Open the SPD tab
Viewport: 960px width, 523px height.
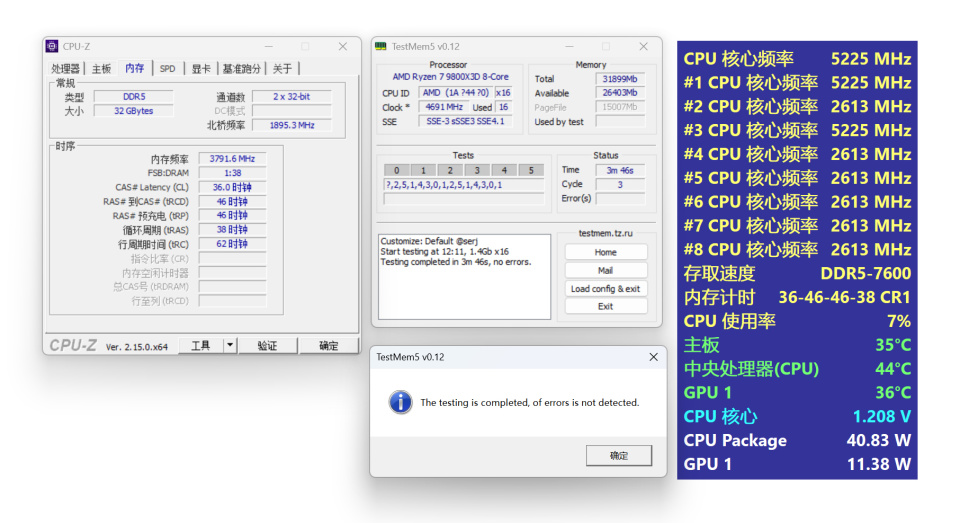(x=168, y=69)
